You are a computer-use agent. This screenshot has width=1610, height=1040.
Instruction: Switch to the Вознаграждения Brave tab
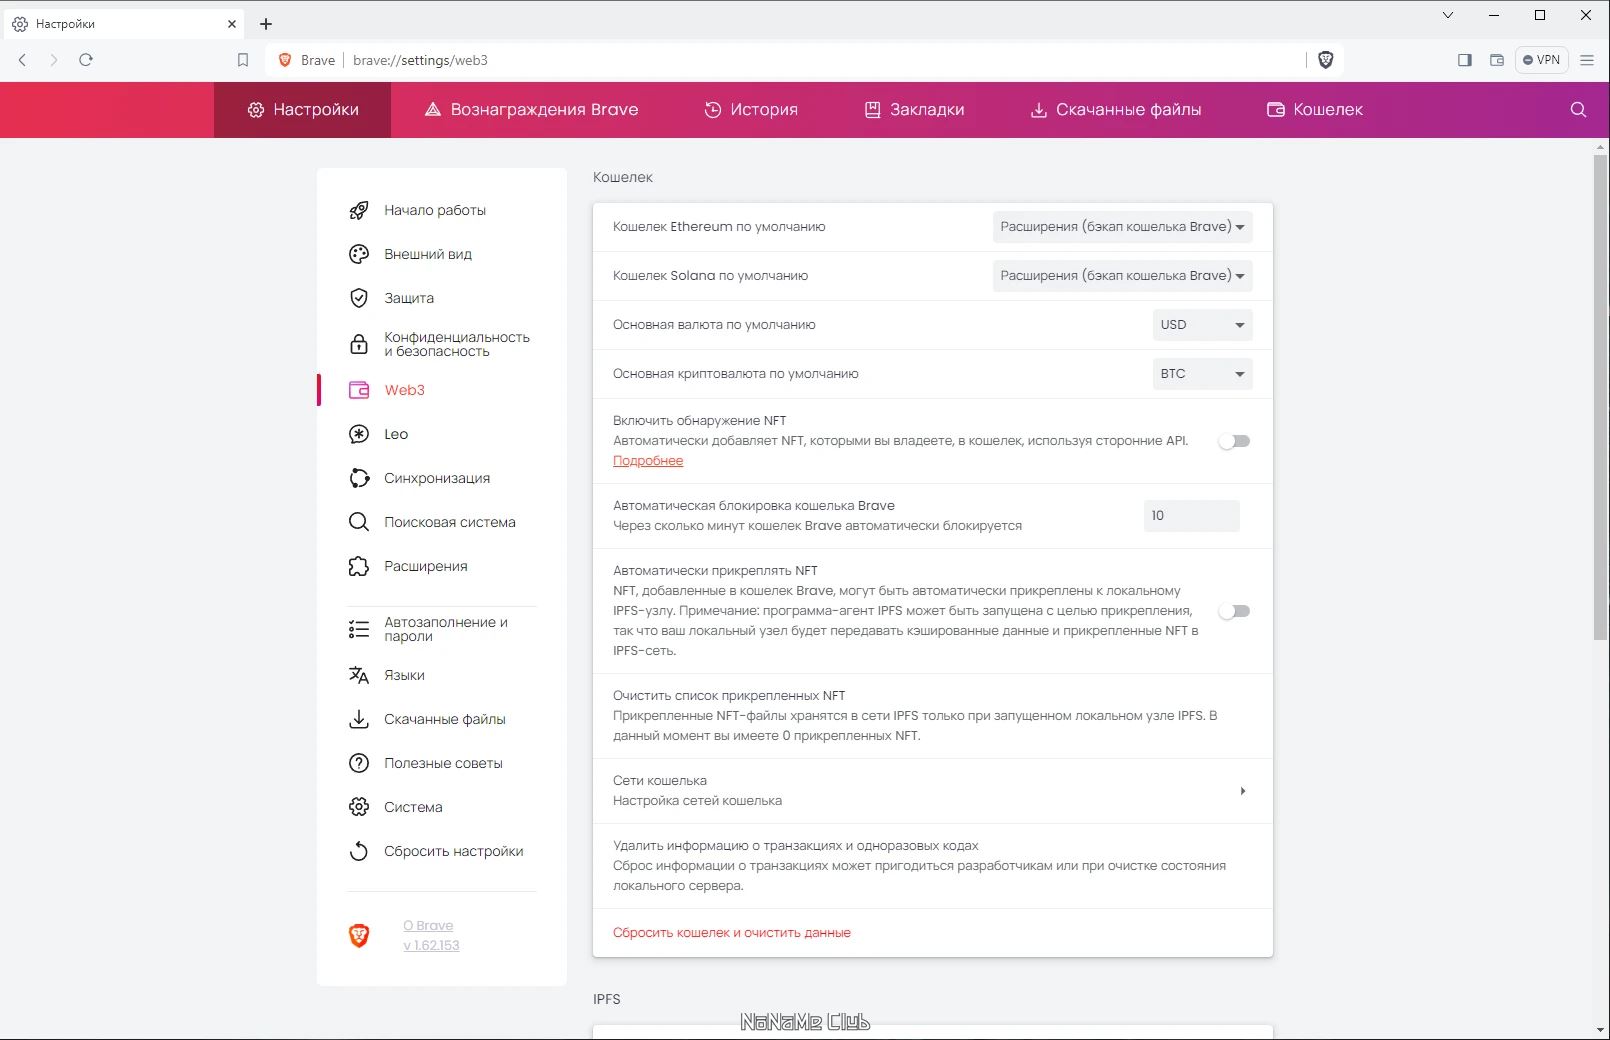pos(533,110)
